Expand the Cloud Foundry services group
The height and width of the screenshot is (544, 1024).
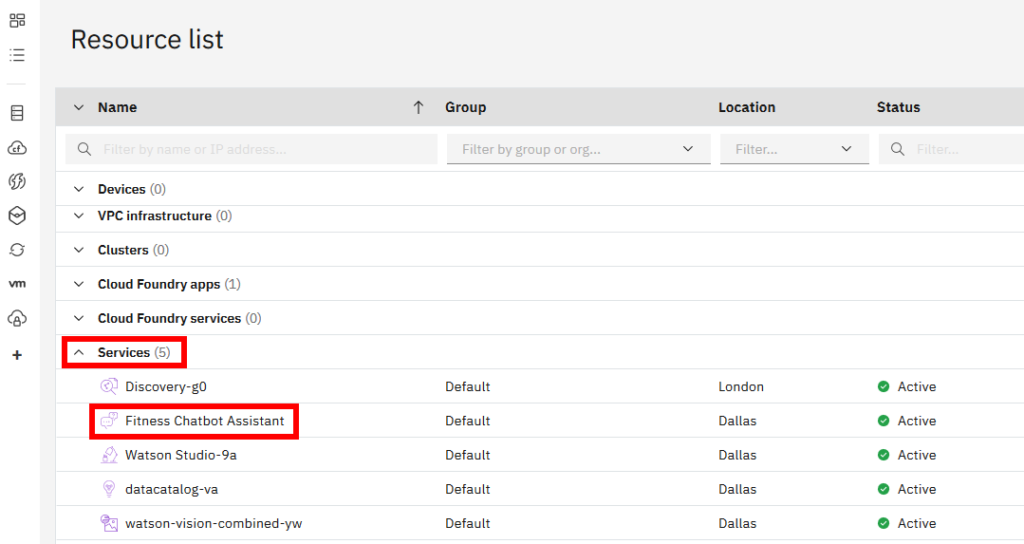[x=79, y=318]
